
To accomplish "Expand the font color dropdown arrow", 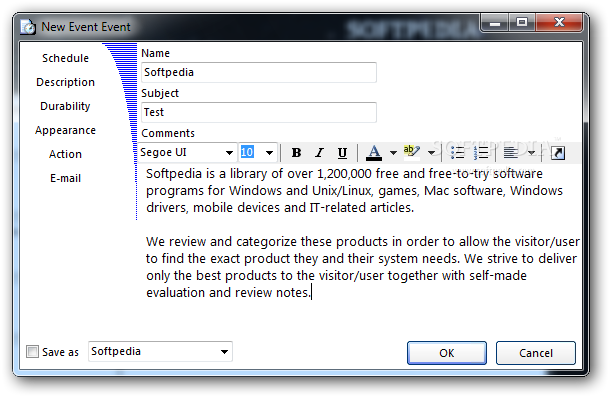I will [393, 153].
